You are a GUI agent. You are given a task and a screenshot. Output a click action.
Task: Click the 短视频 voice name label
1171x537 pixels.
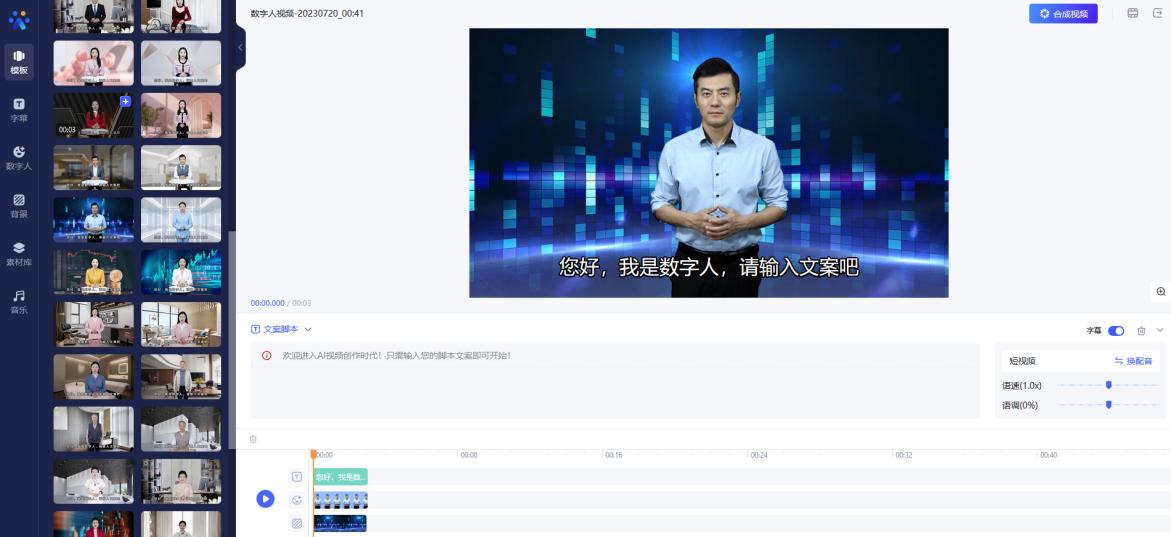1022,361
